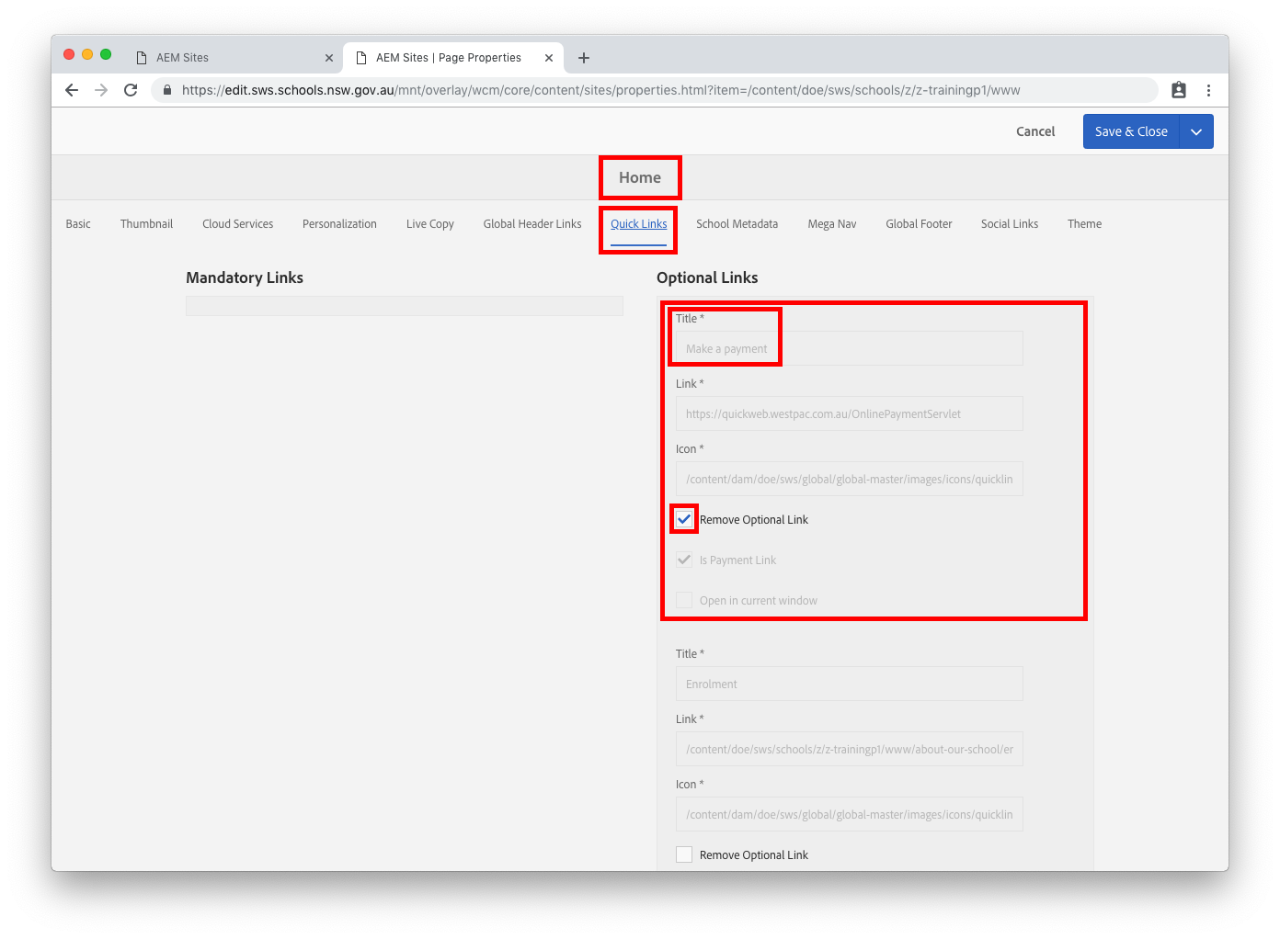Open the Global Header Links tab
Viewport: 1280px width, 939px height.
[x=532, y=224]
